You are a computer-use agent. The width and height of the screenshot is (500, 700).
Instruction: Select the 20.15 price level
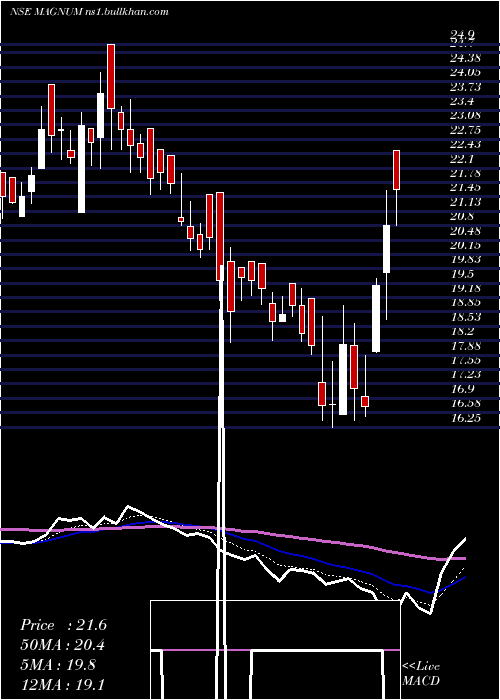pyautogui.click(x=465, y=245)
